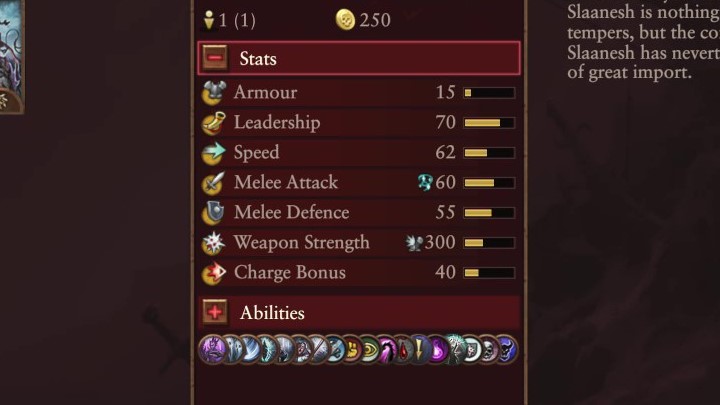Click the damage type icon beside 300
This screenshot has width=720, height=405.
pos(414,243)
